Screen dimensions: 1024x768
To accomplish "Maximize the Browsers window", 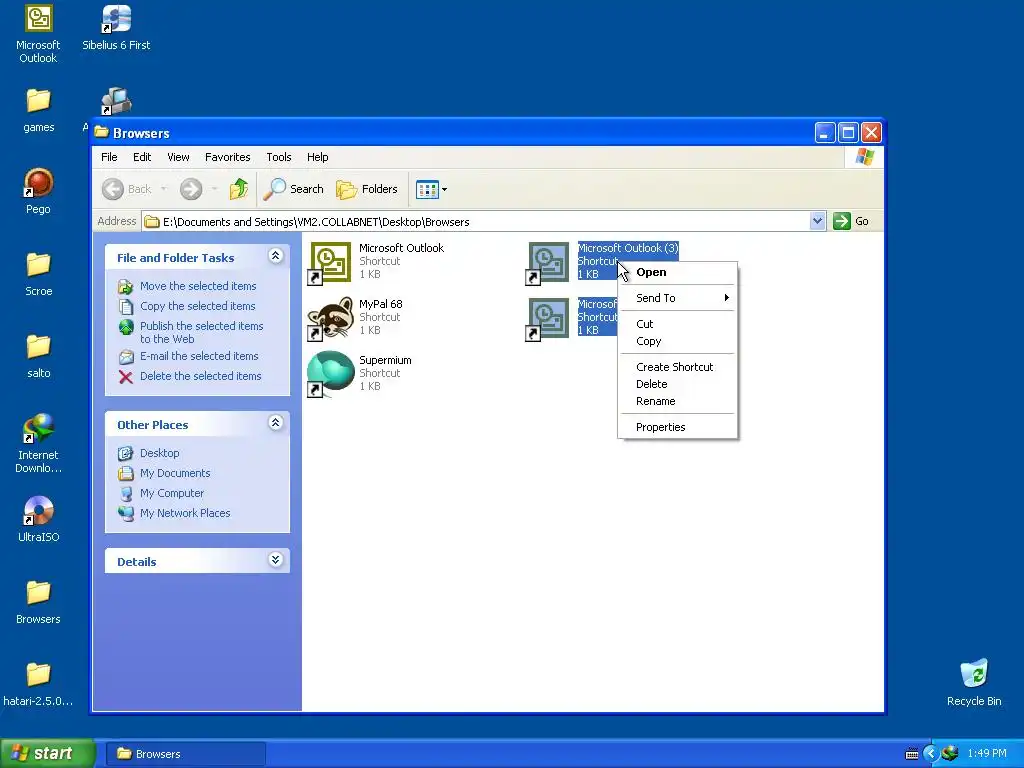I will click(848, 133).
